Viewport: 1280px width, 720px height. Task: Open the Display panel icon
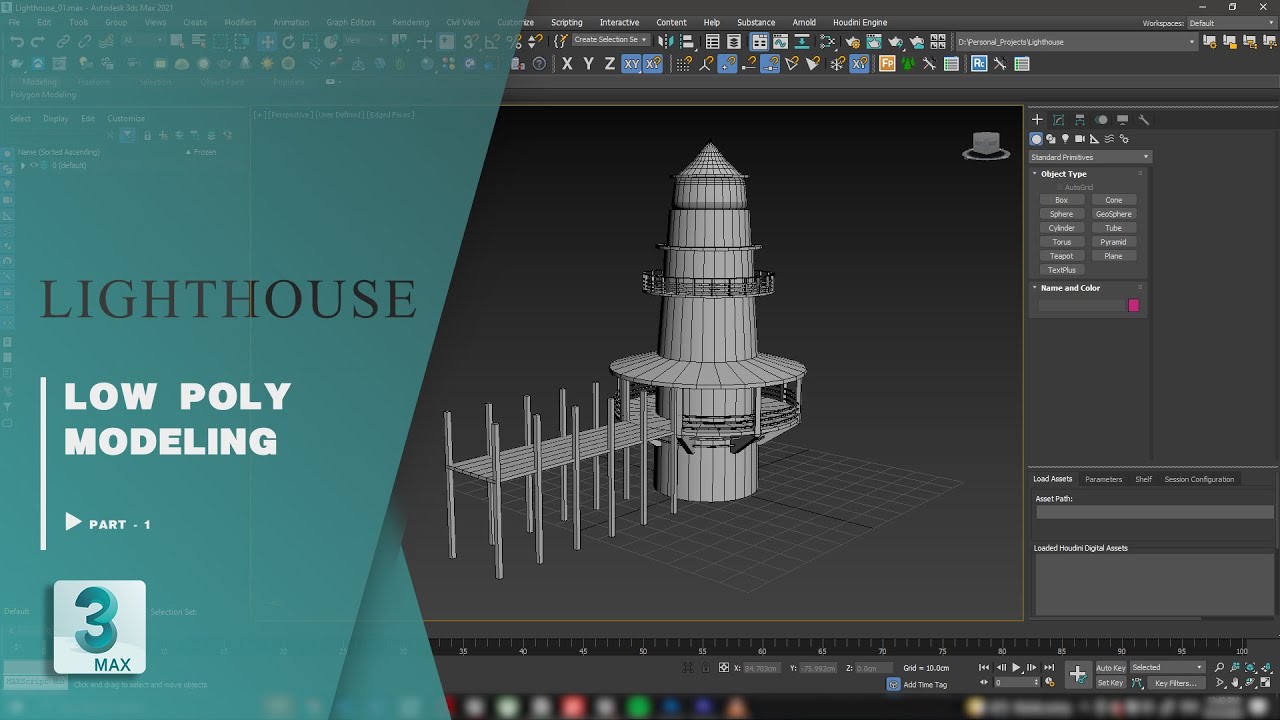pos(1122,120)
